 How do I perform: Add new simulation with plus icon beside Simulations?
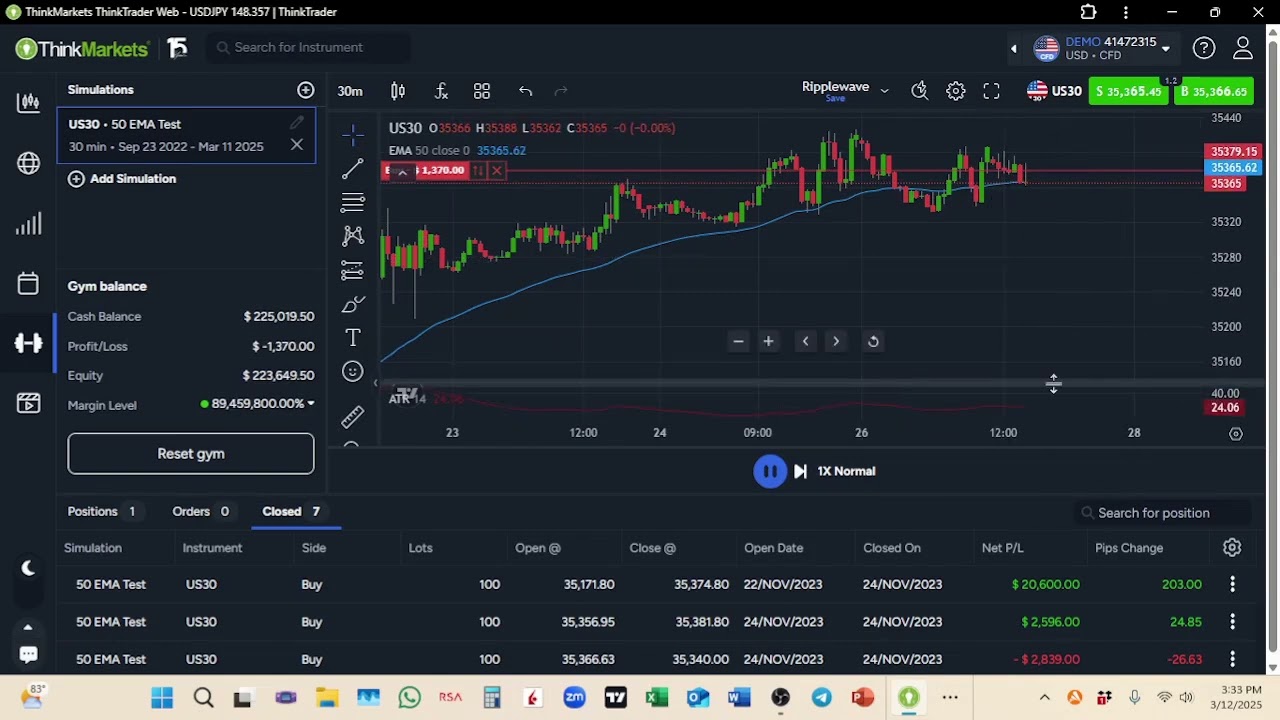click(306, 90)
